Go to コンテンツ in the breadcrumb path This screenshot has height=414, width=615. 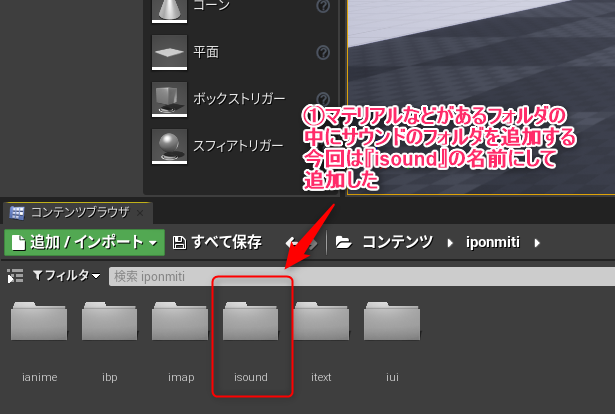click(397, 242)
